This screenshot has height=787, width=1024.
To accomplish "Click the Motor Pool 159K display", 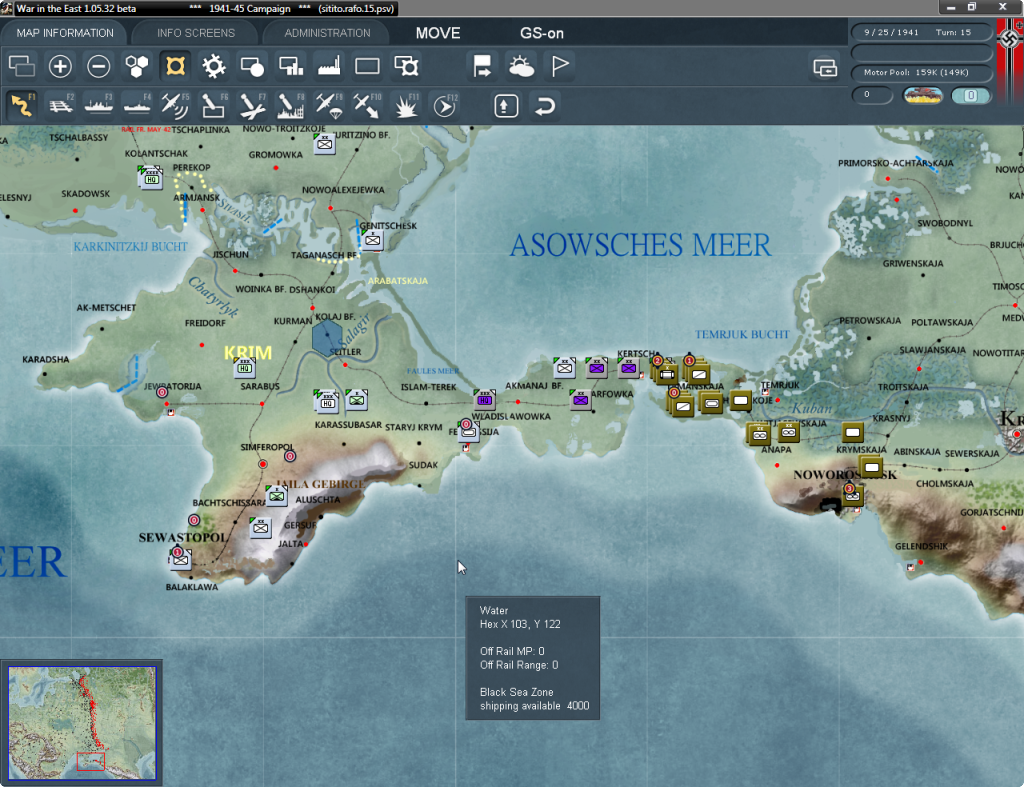I will 921,72.
